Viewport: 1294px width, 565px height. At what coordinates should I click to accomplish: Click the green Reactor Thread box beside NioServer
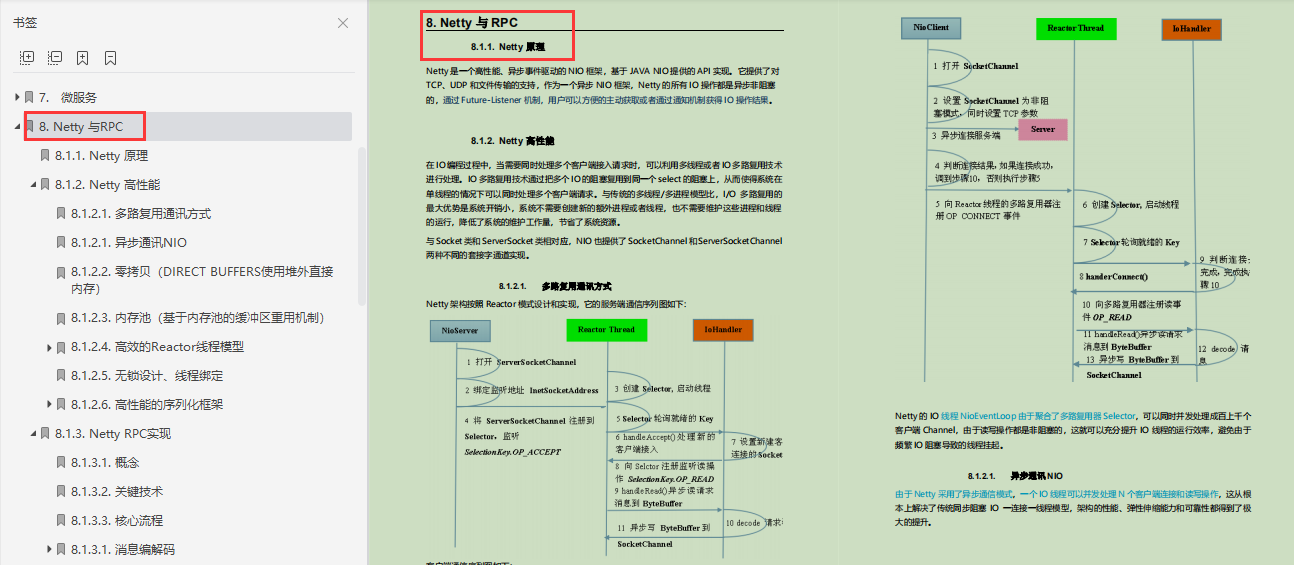click(x=606, y=329)
